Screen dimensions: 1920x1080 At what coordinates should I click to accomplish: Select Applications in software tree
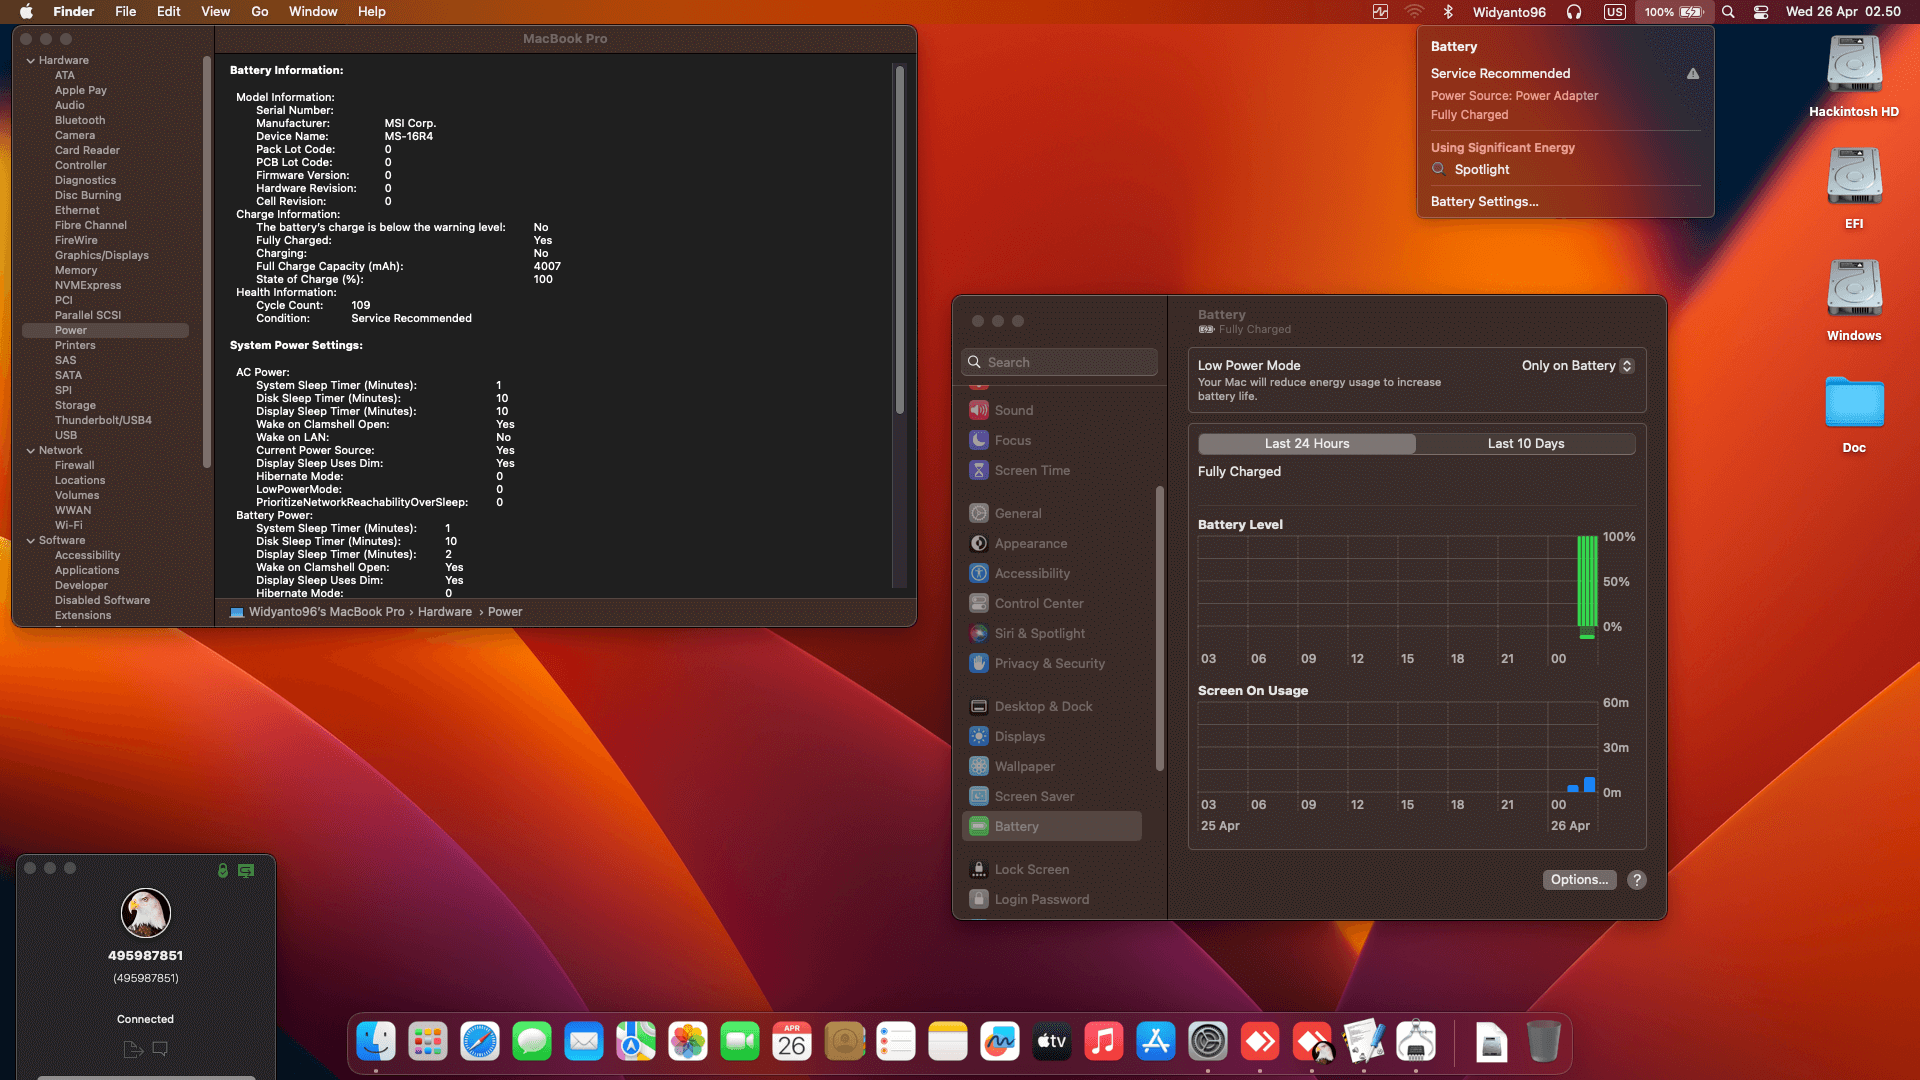87,571
